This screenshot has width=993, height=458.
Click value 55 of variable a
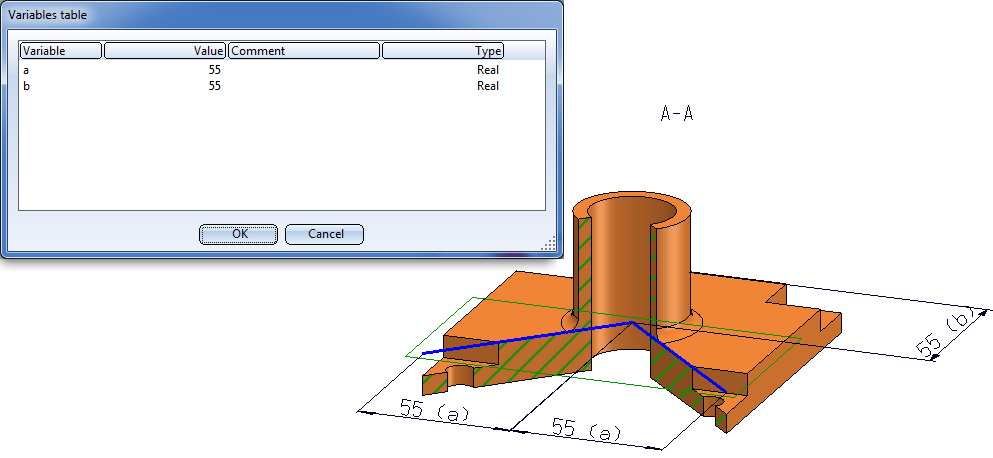click(x=215, y=70)
